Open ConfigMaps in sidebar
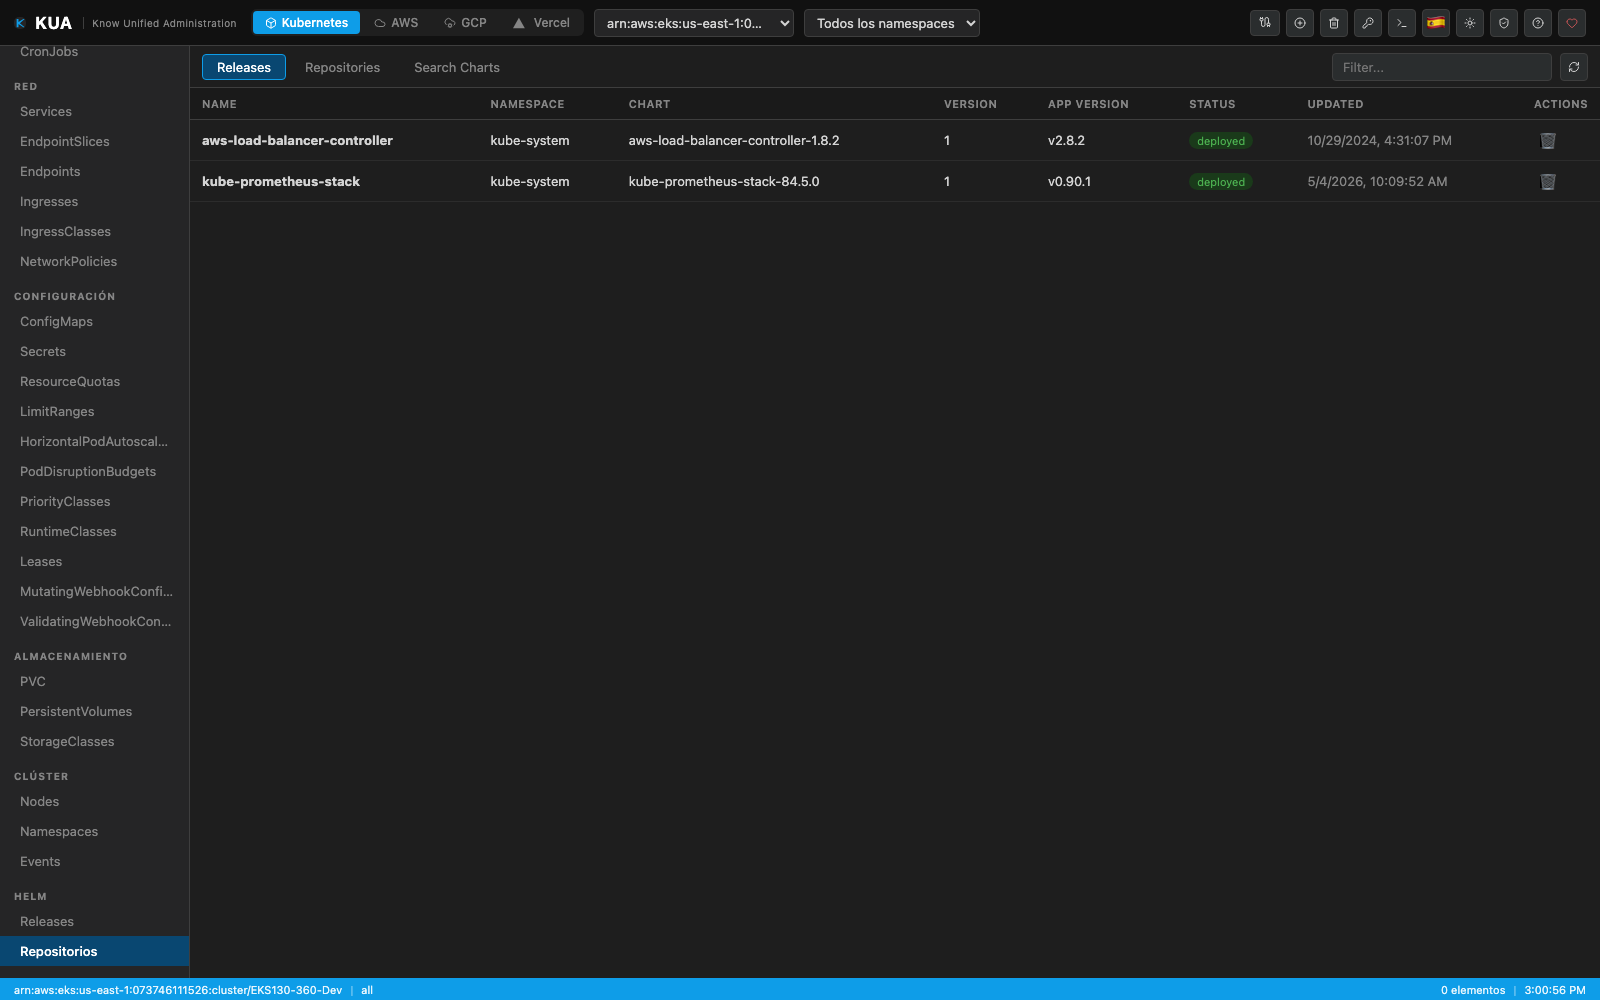 point(95,322)
